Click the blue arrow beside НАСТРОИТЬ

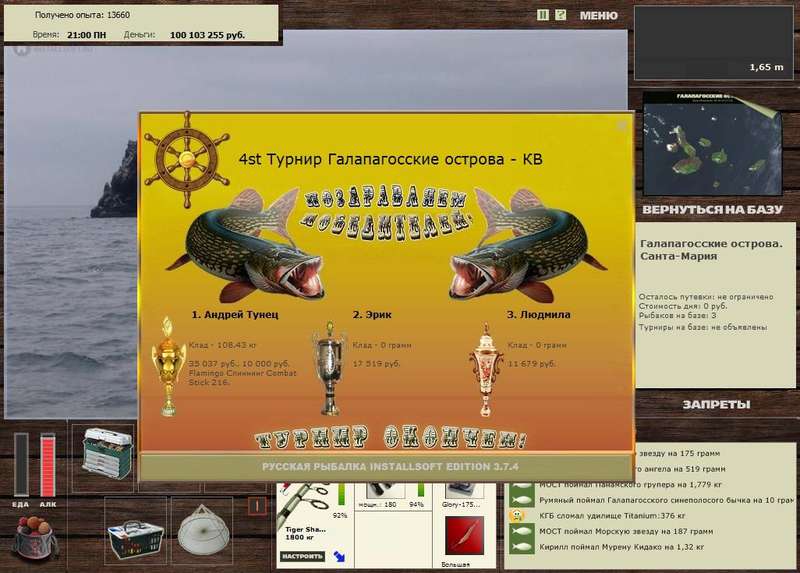click(x=339, y=556)
